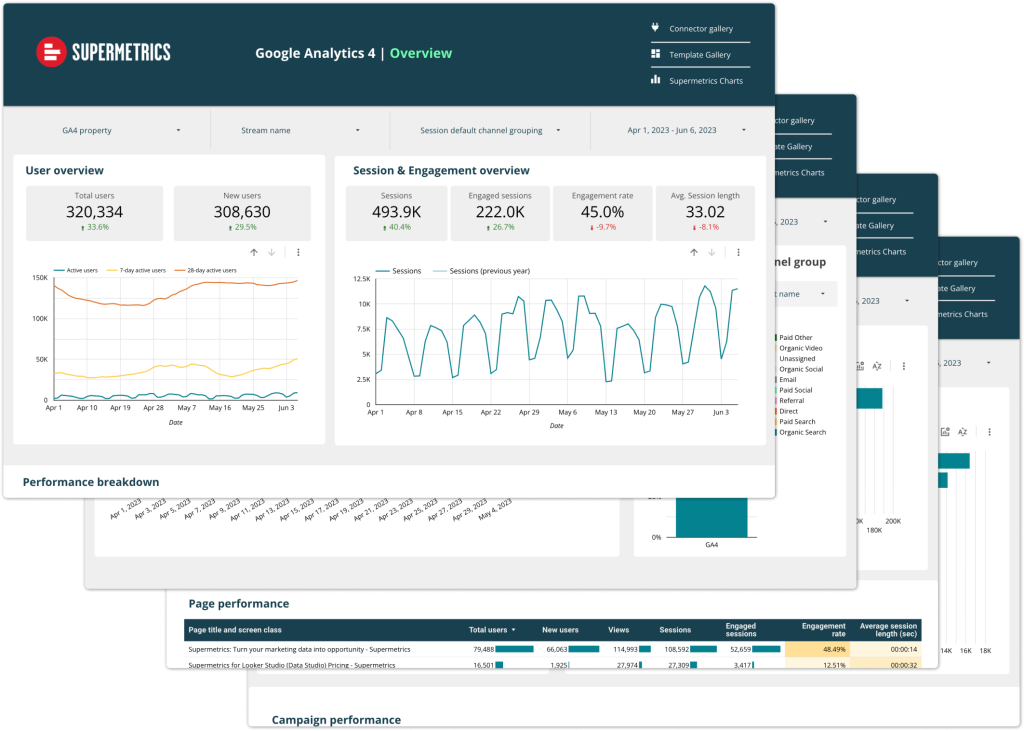Click the Direct legend entry
Viewport: 1024px width, 731px height.
788,411
